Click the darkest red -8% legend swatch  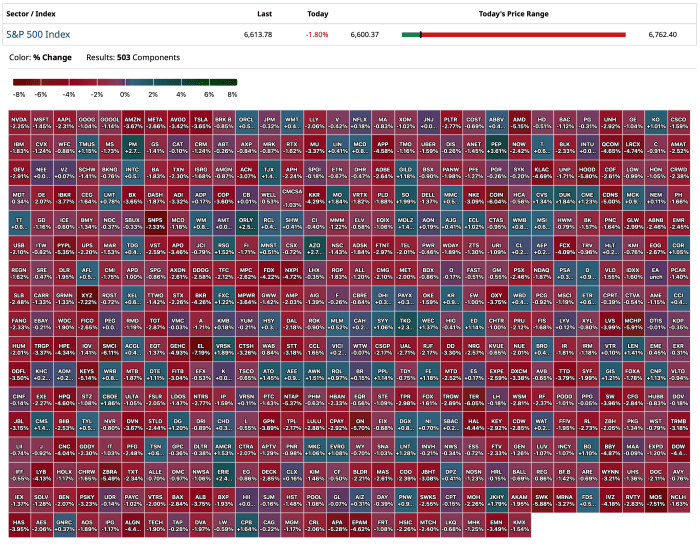point(19,83)
